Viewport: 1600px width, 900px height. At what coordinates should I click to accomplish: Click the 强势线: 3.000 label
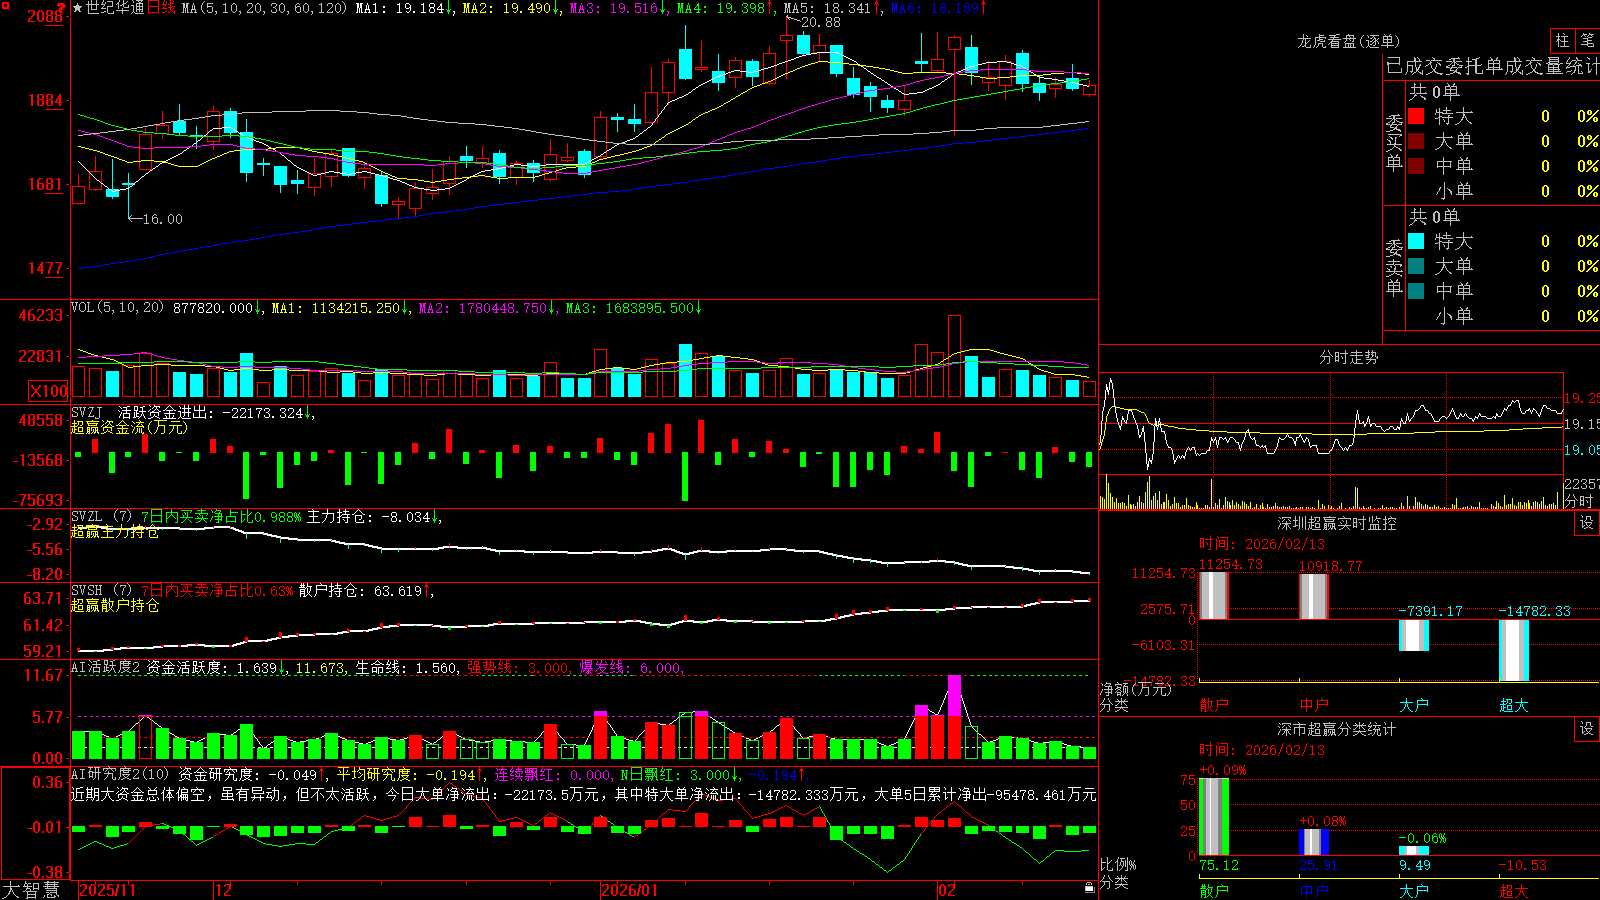pyautogui.click(x=521, y=668)
